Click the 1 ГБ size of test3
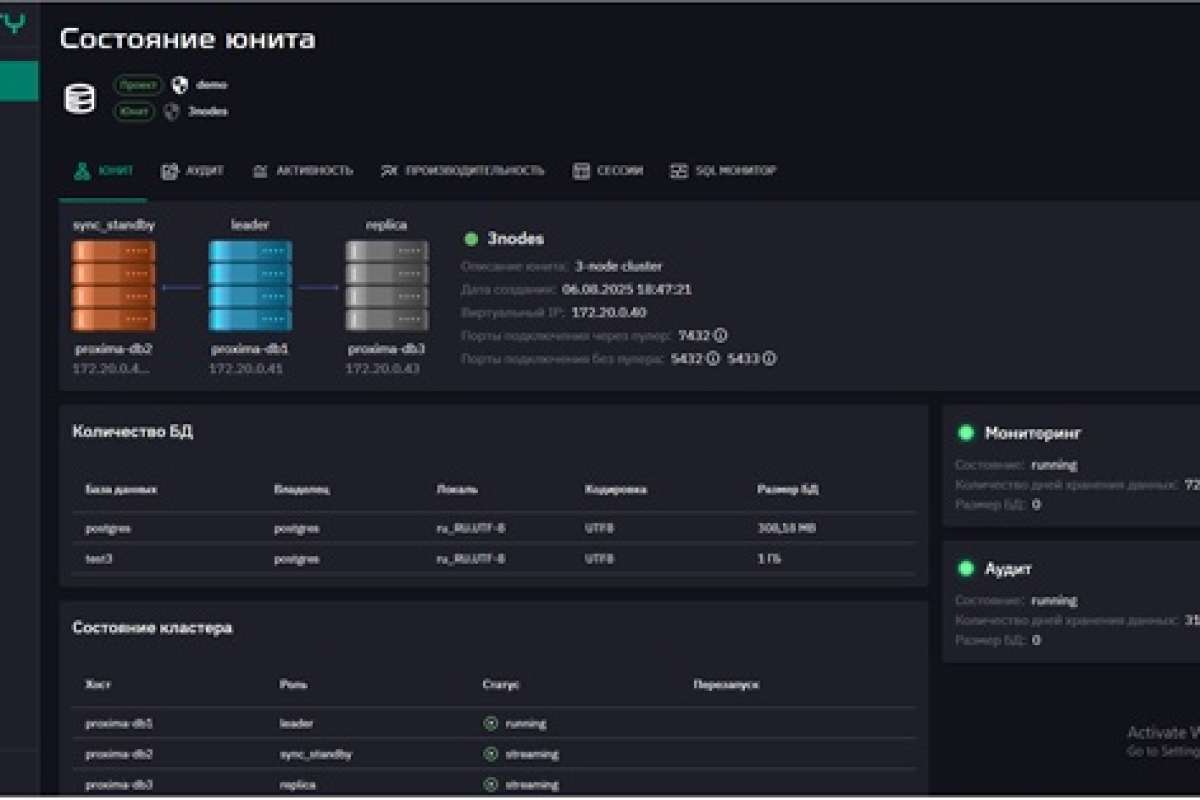 pyautogui.click(x=770, y=558)
